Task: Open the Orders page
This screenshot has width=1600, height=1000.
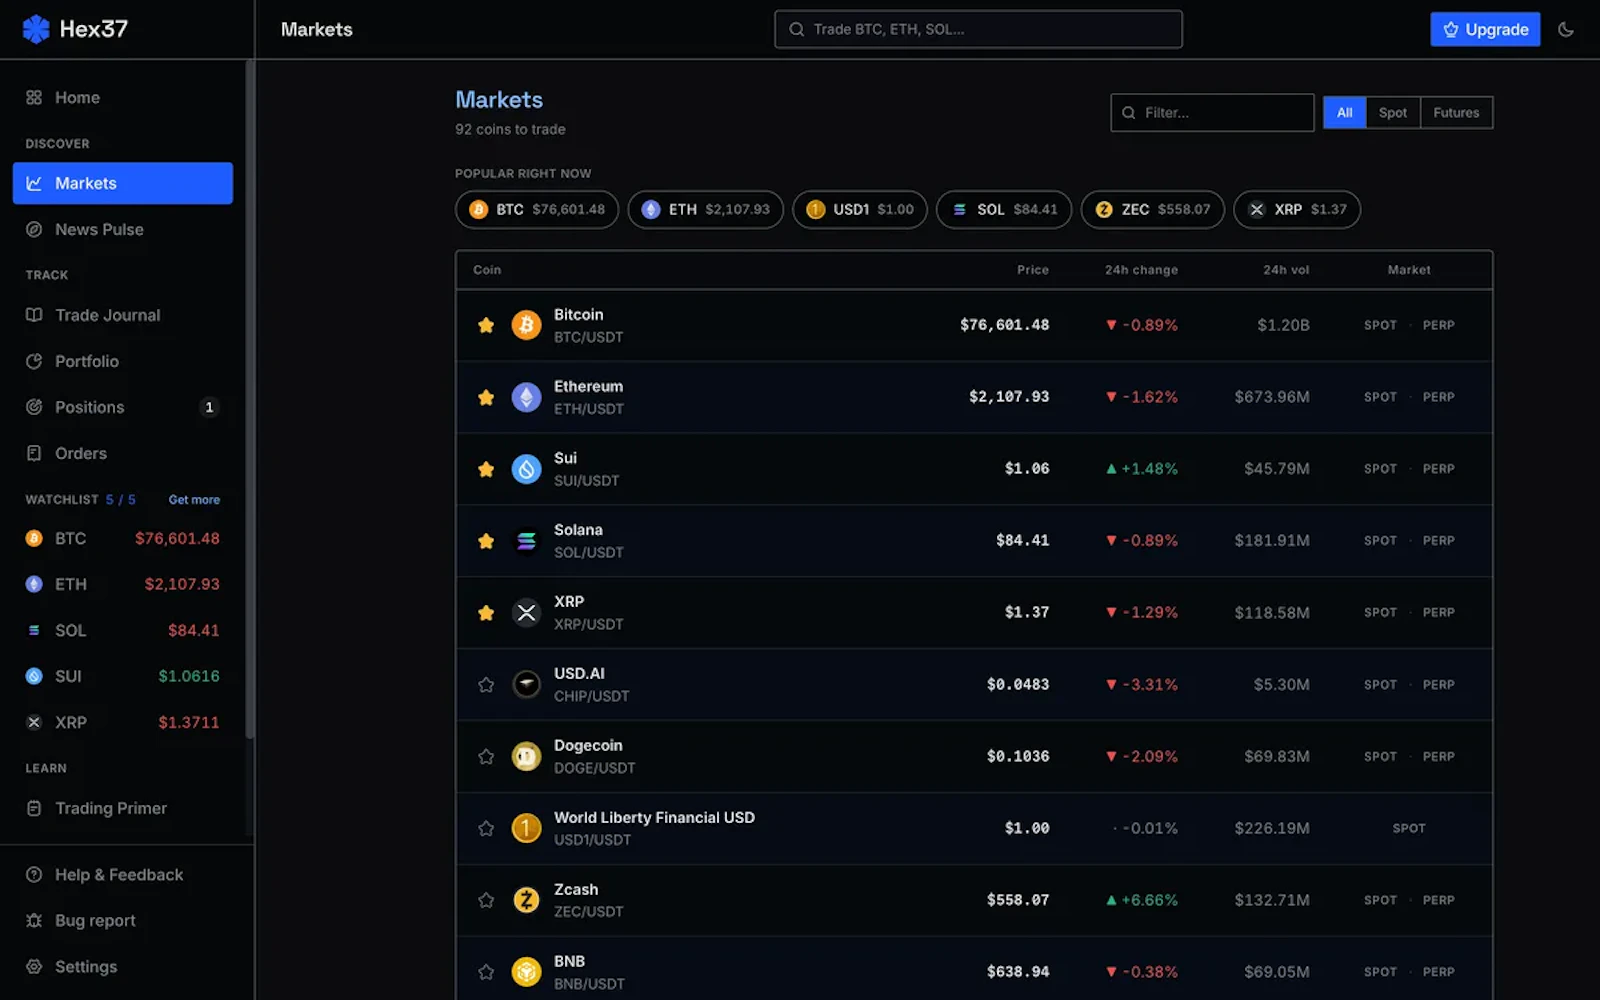Action: (x=123, y=453)
